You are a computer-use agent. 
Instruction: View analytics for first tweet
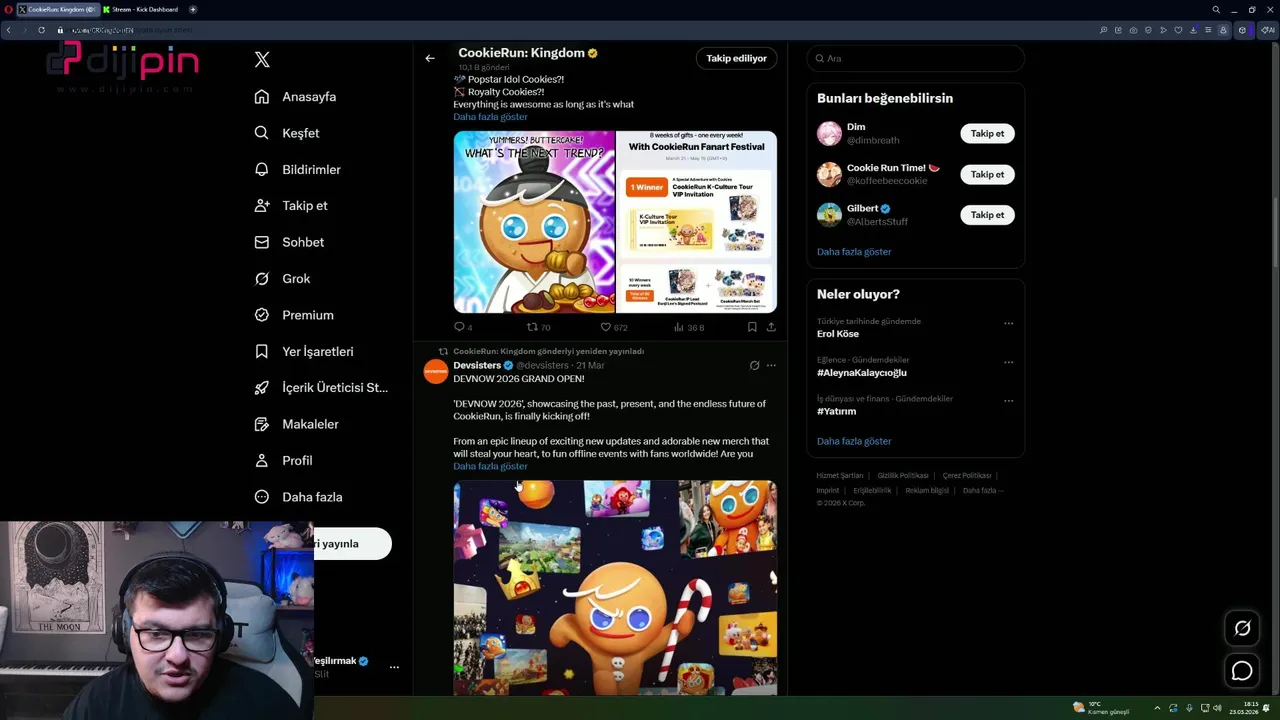(689, 327)
